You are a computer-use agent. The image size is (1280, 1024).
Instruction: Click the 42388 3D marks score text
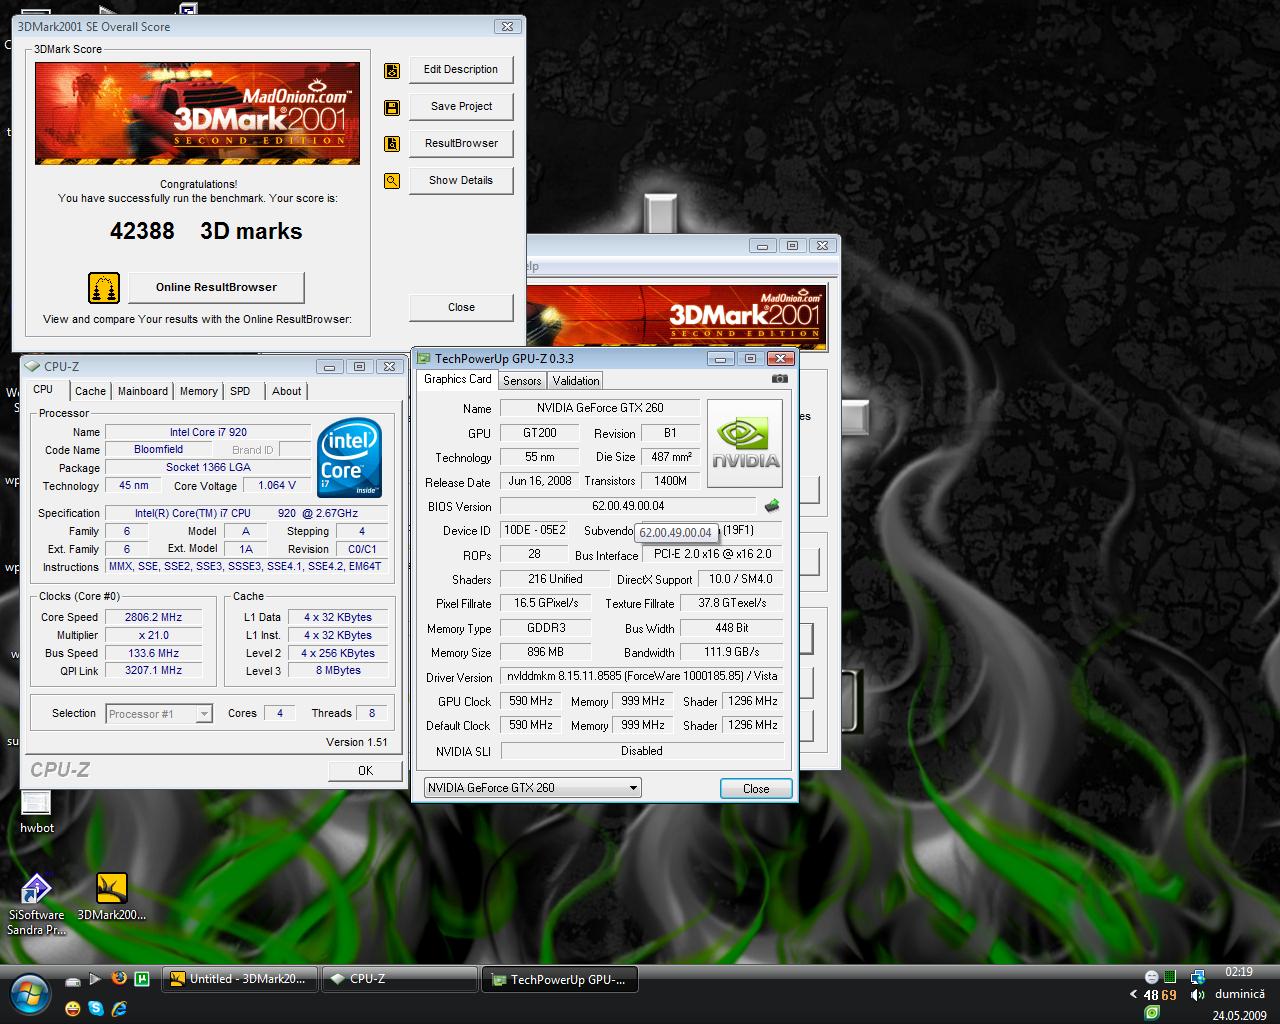[206, 231]
